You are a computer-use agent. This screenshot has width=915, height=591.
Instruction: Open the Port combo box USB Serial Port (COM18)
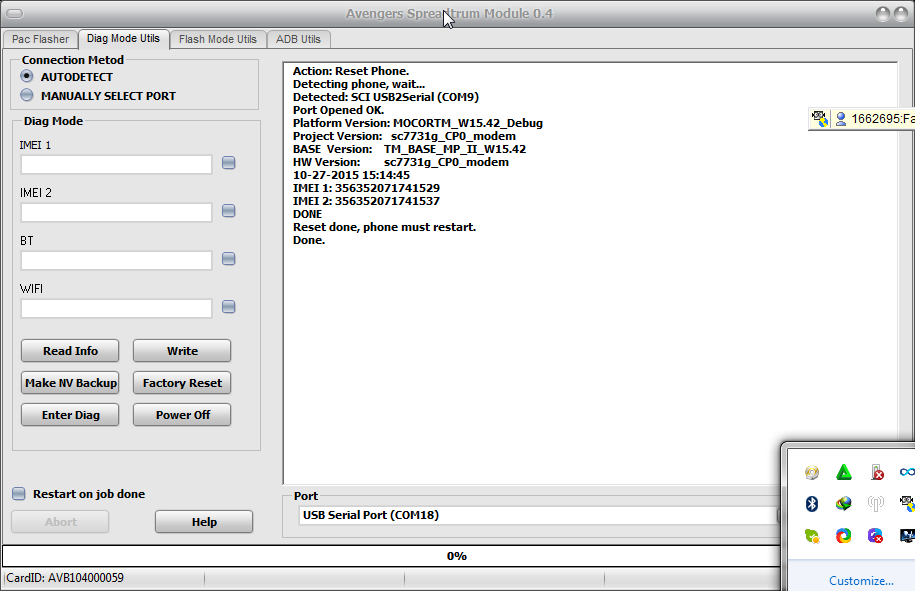pos(539,515)
